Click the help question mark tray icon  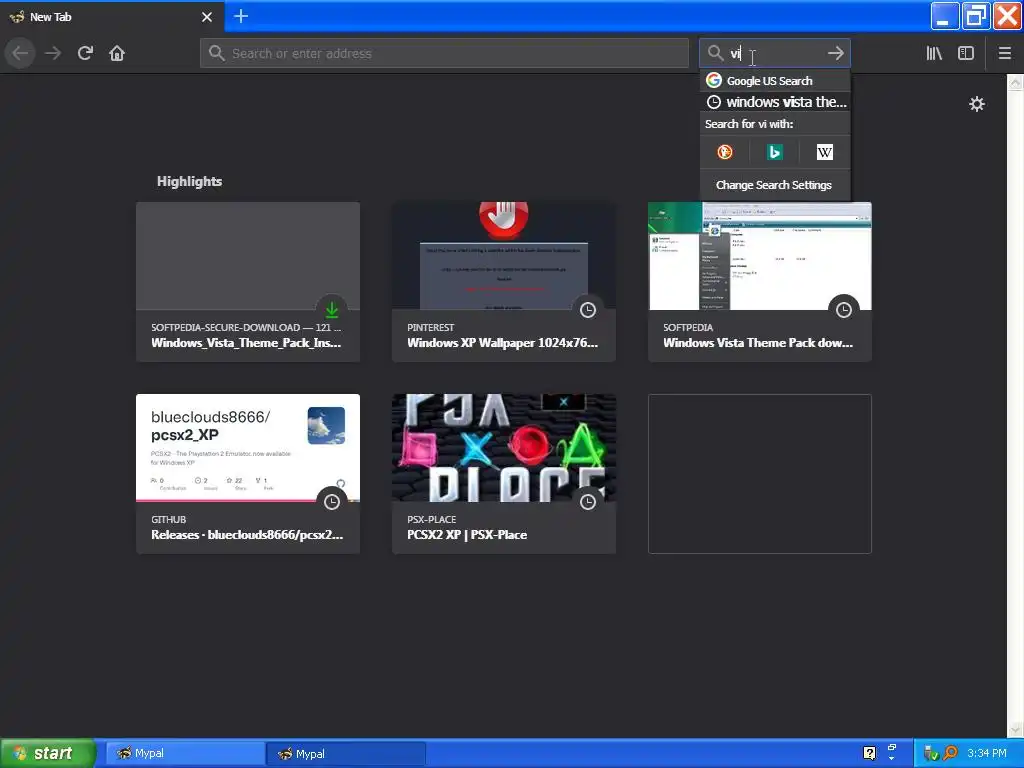[x=869, y=753]
